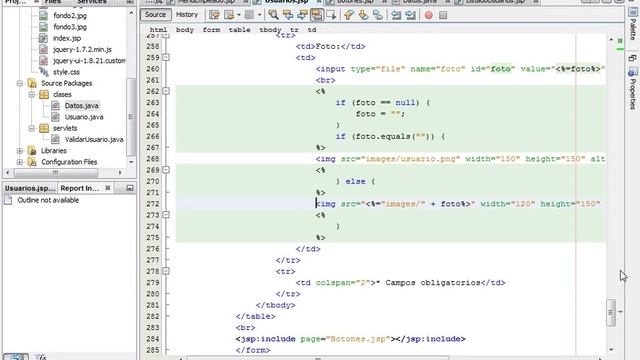Click editor vertical scrollbar thumb
Screen dimensions: 640x360
point(611,313)
